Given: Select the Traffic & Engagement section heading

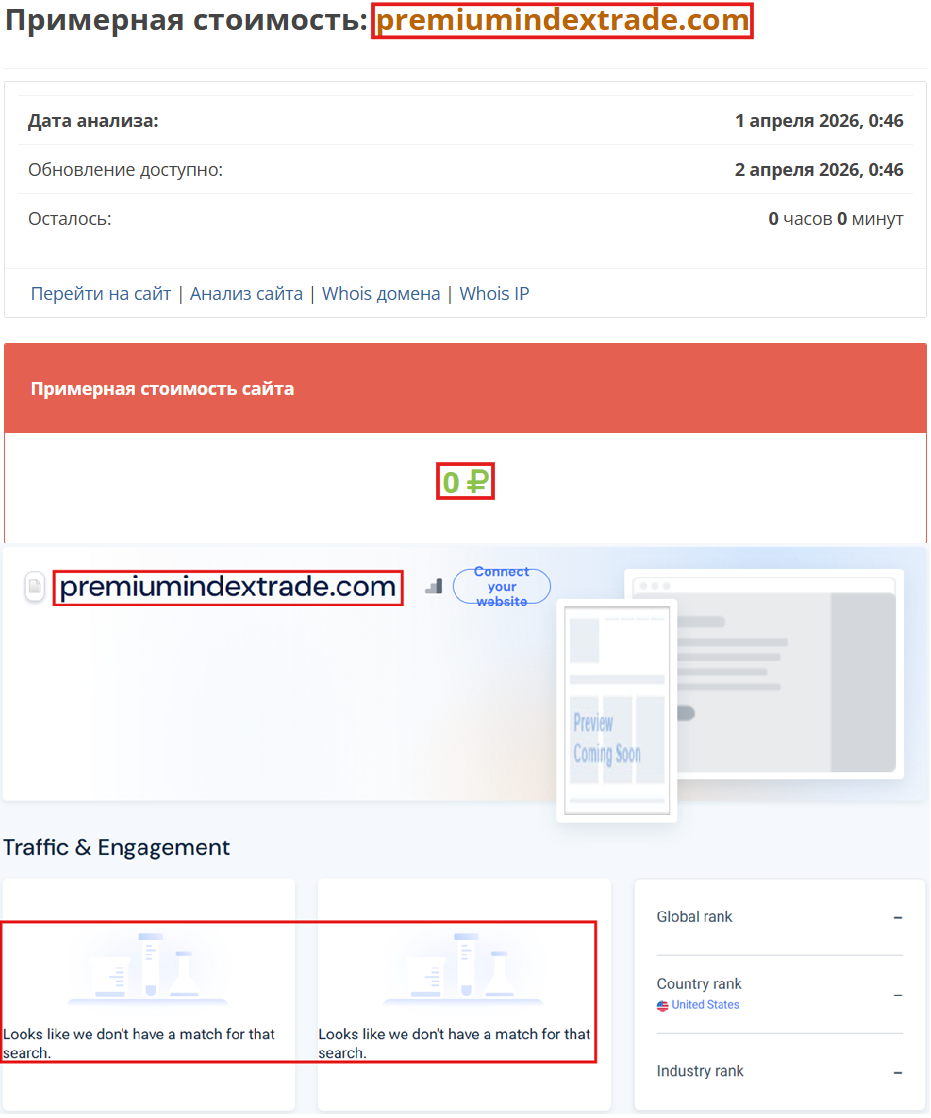Looking at the screenshot, I should click(x=116, y=847).
